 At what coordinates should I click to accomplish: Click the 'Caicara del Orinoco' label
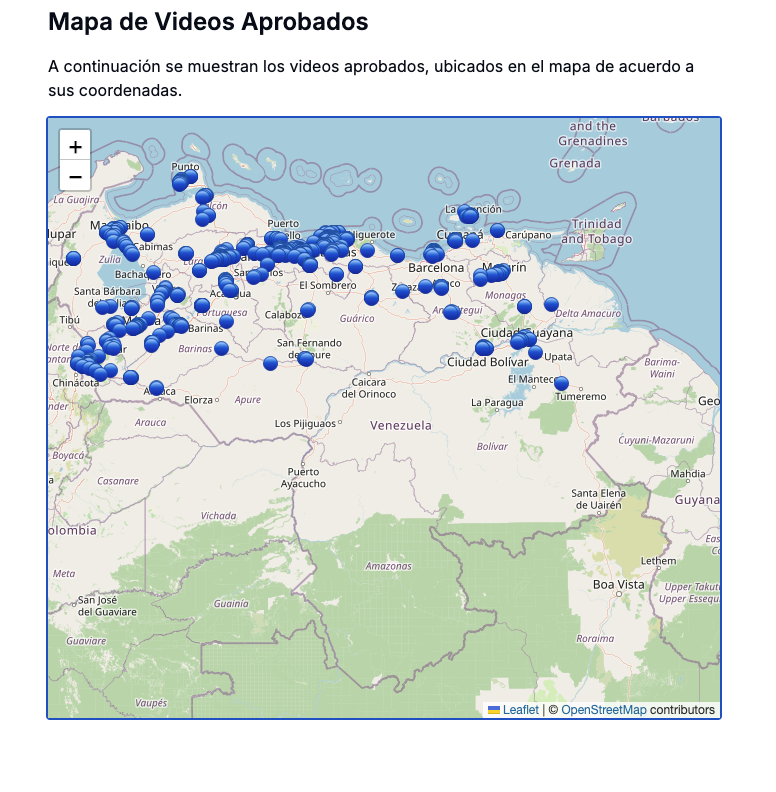click(369, 388)
